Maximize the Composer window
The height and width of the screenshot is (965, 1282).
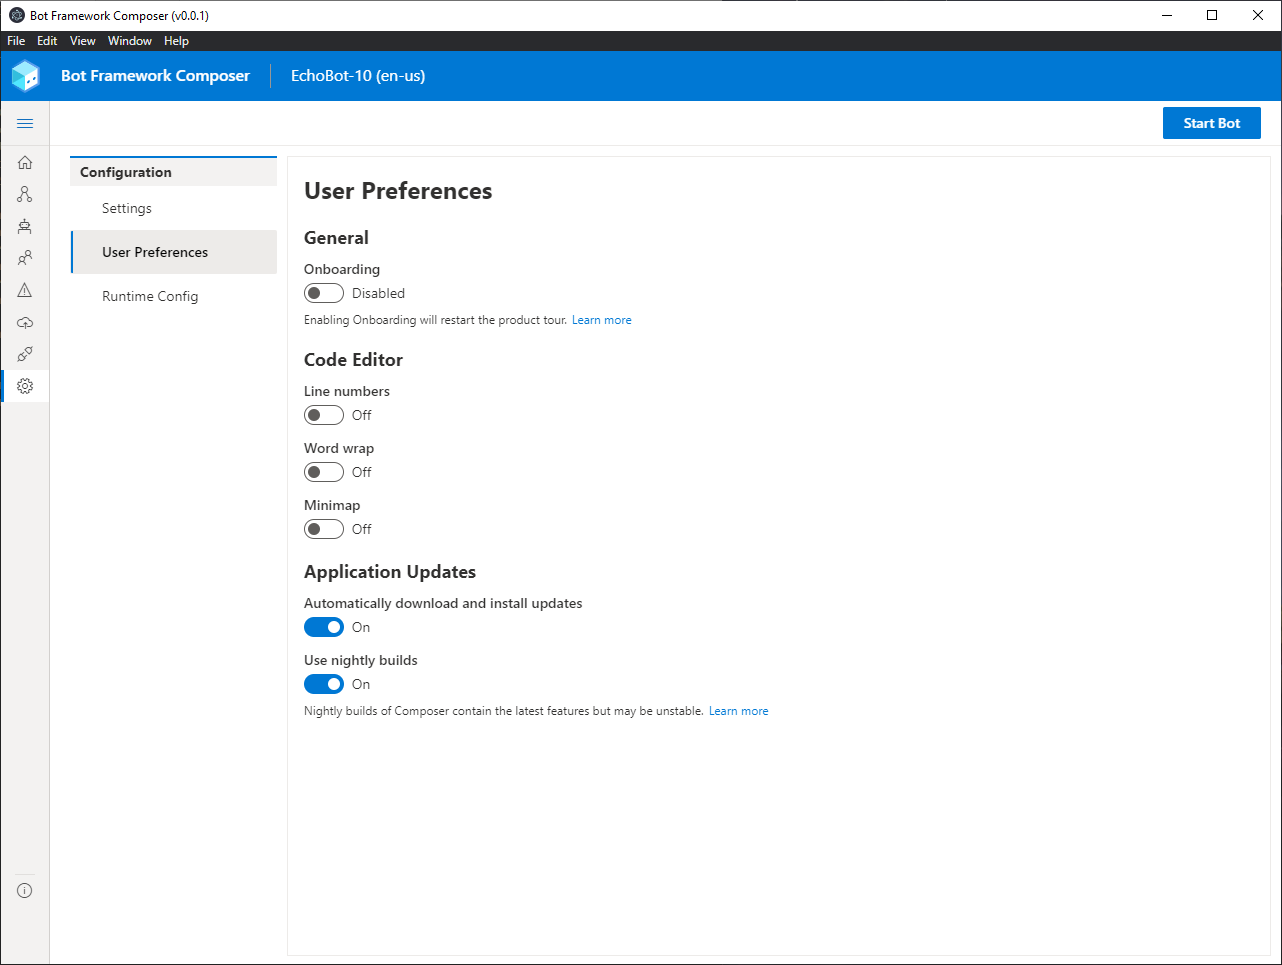tap(1212, 15)
